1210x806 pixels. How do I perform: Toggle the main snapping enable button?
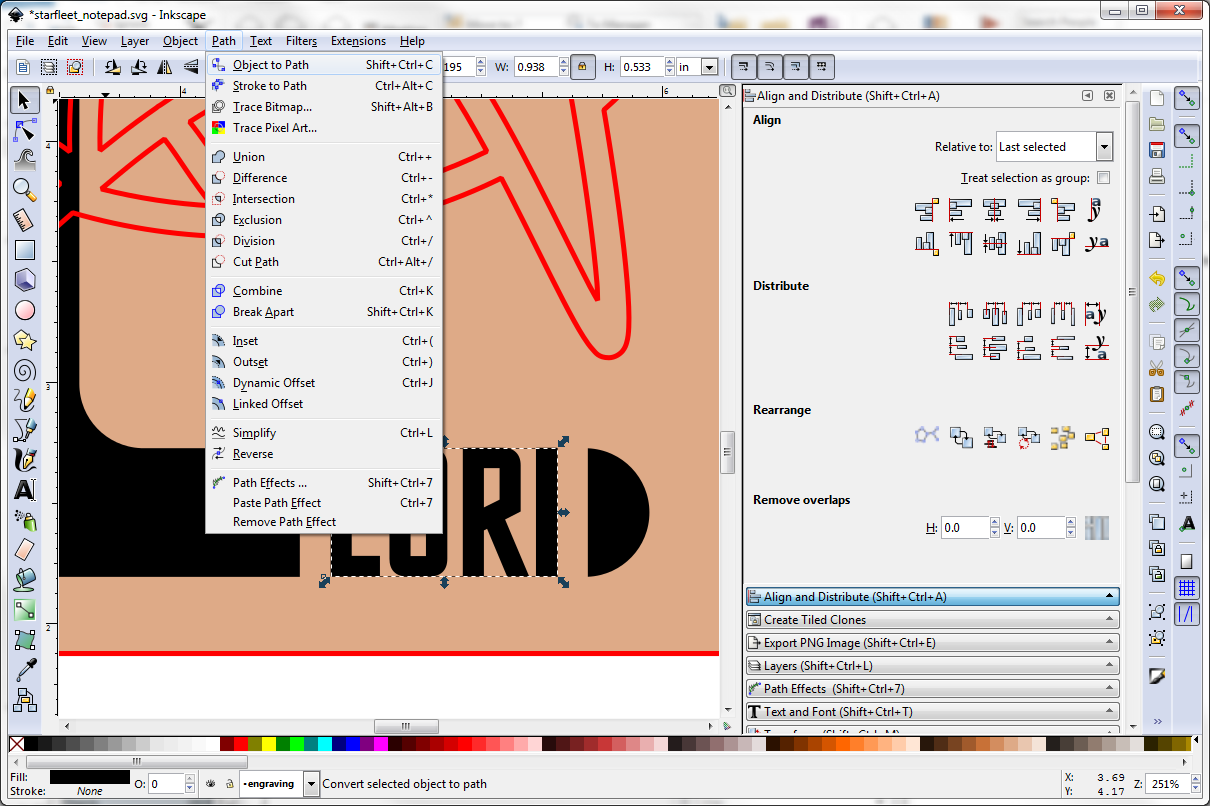click(1187, 98)
